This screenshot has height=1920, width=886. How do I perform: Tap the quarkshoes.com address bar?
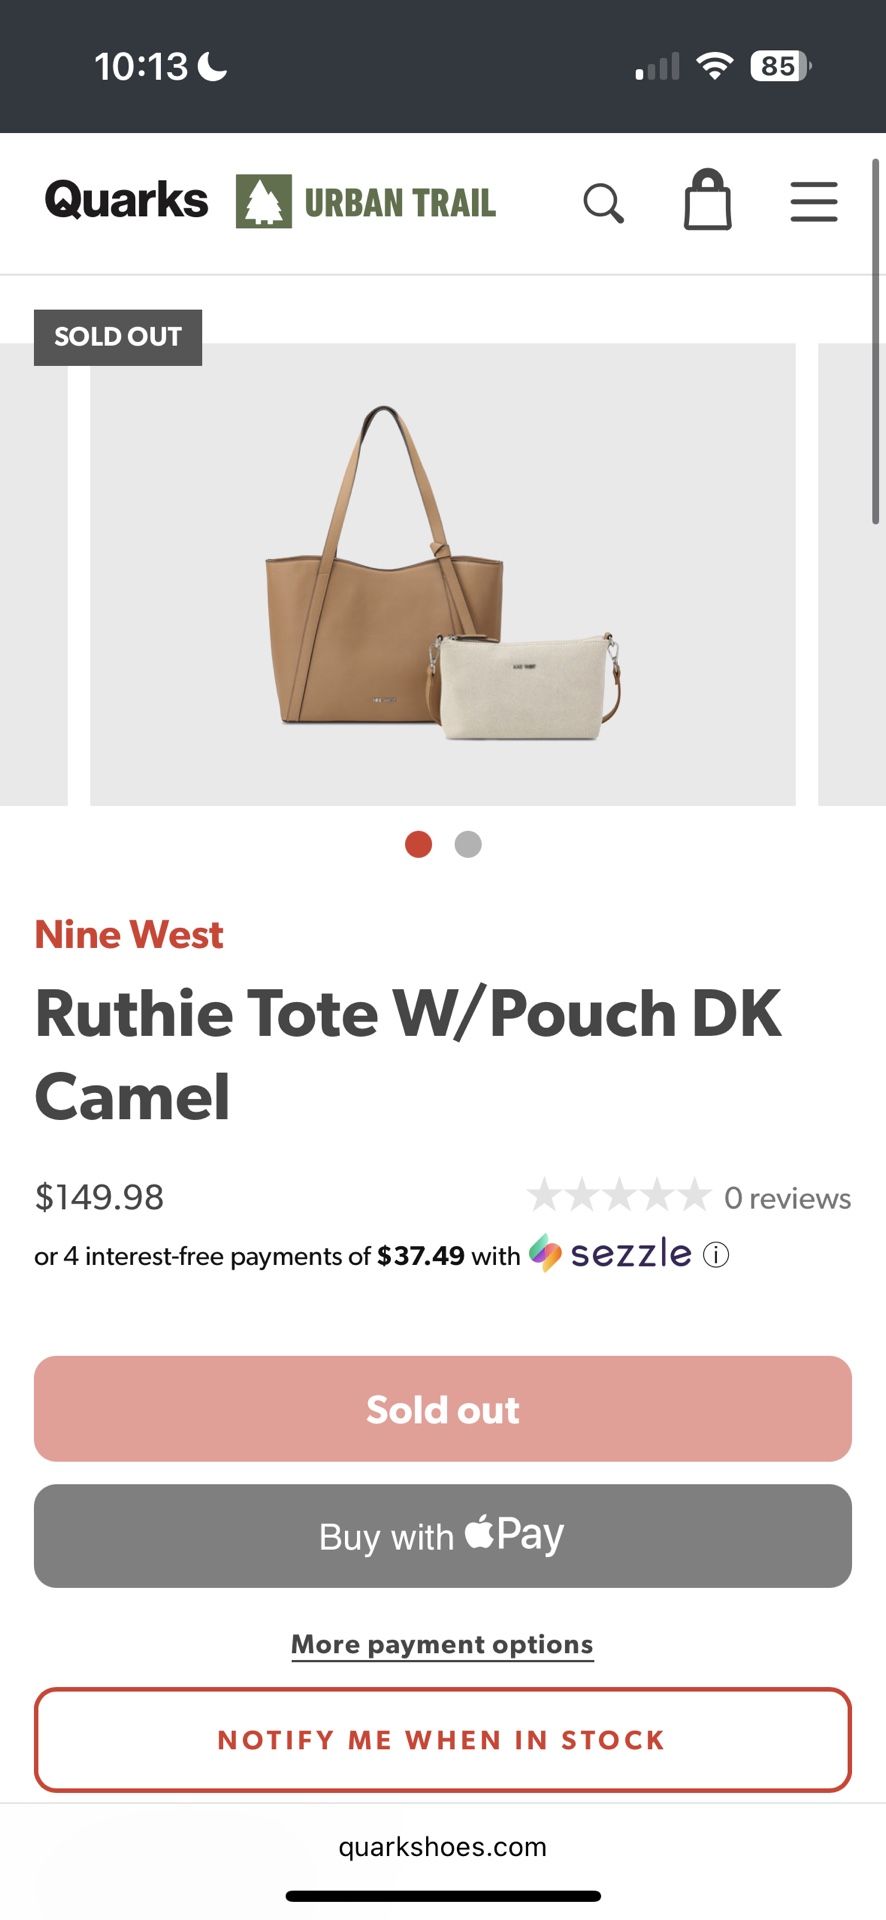pos(443,1847)
